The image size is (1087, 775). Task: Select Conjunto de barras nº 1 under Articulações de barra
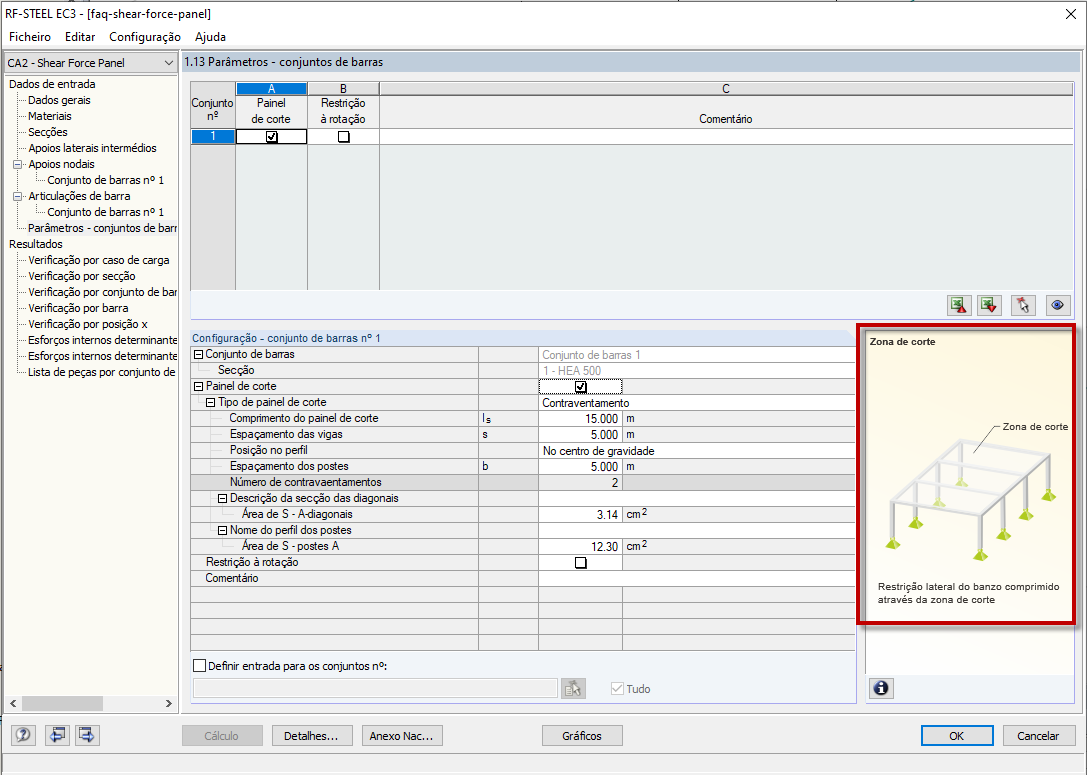(105, 212)
